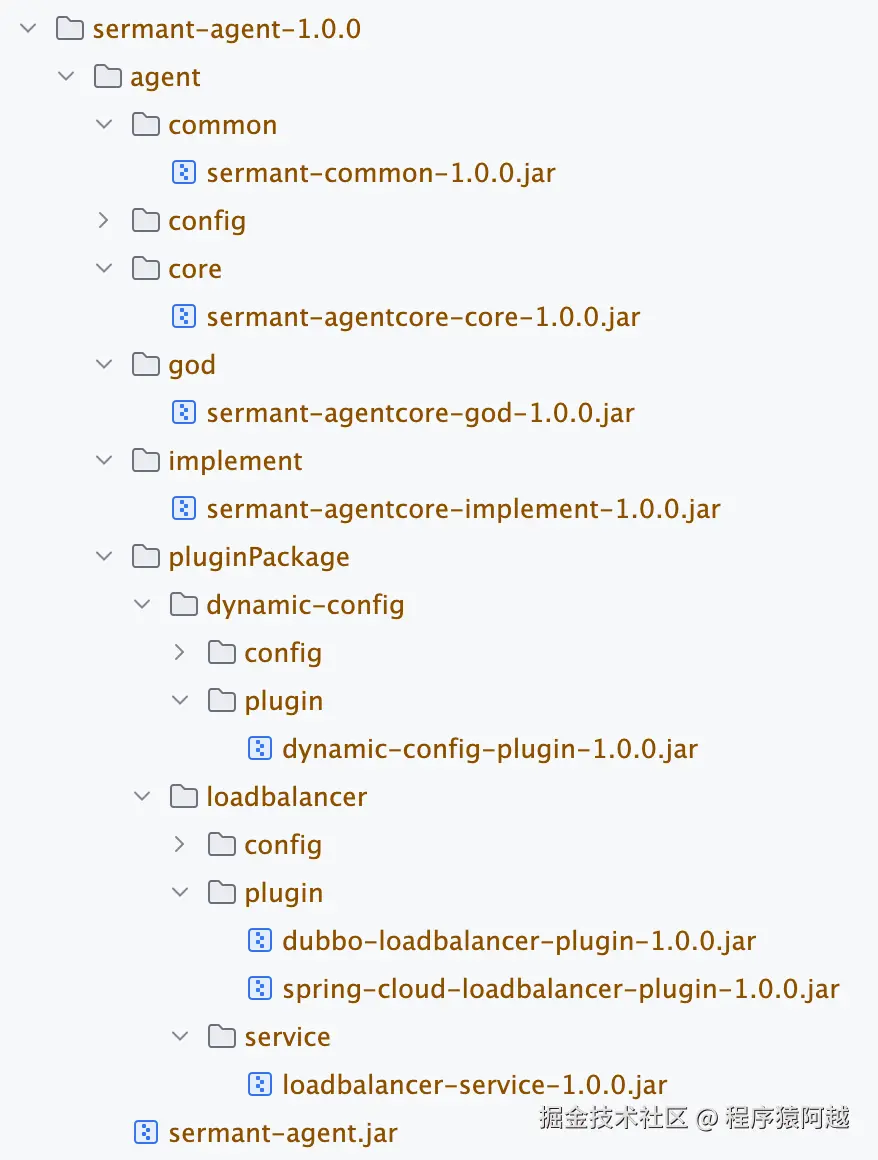
Task: Select the sermant-agent.jar file name
Action: pos(283,1133)
